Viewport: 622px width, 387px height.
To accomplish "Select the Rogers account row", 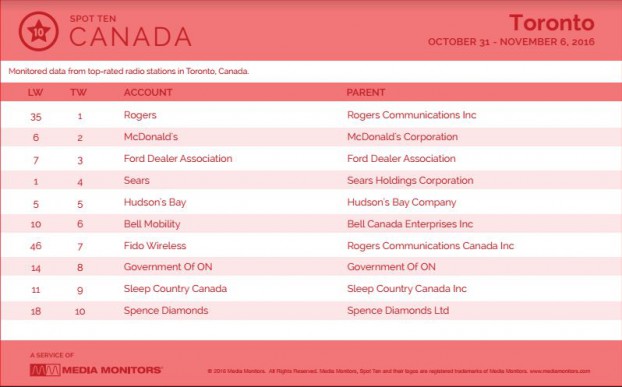I will 311,115.
